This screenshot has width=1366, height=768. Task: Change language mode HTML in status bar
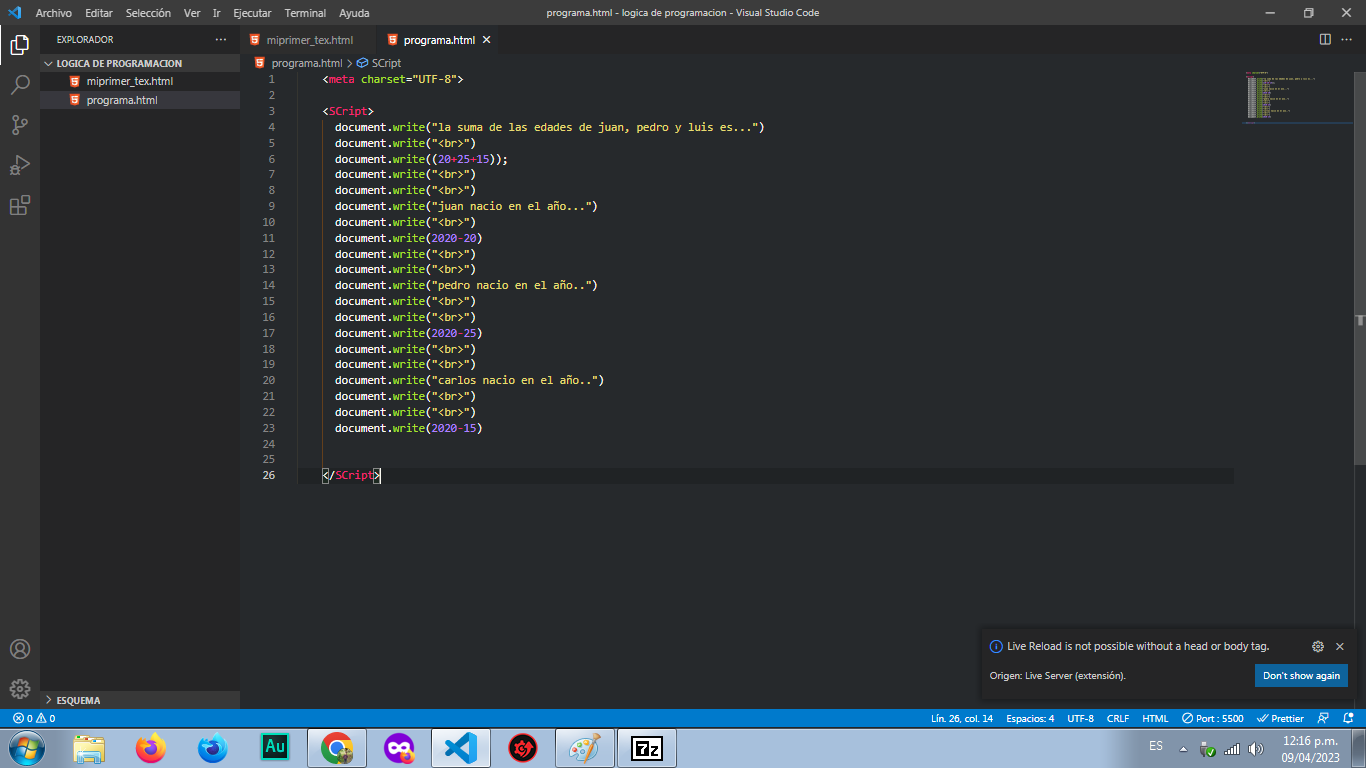point(1155,718)
